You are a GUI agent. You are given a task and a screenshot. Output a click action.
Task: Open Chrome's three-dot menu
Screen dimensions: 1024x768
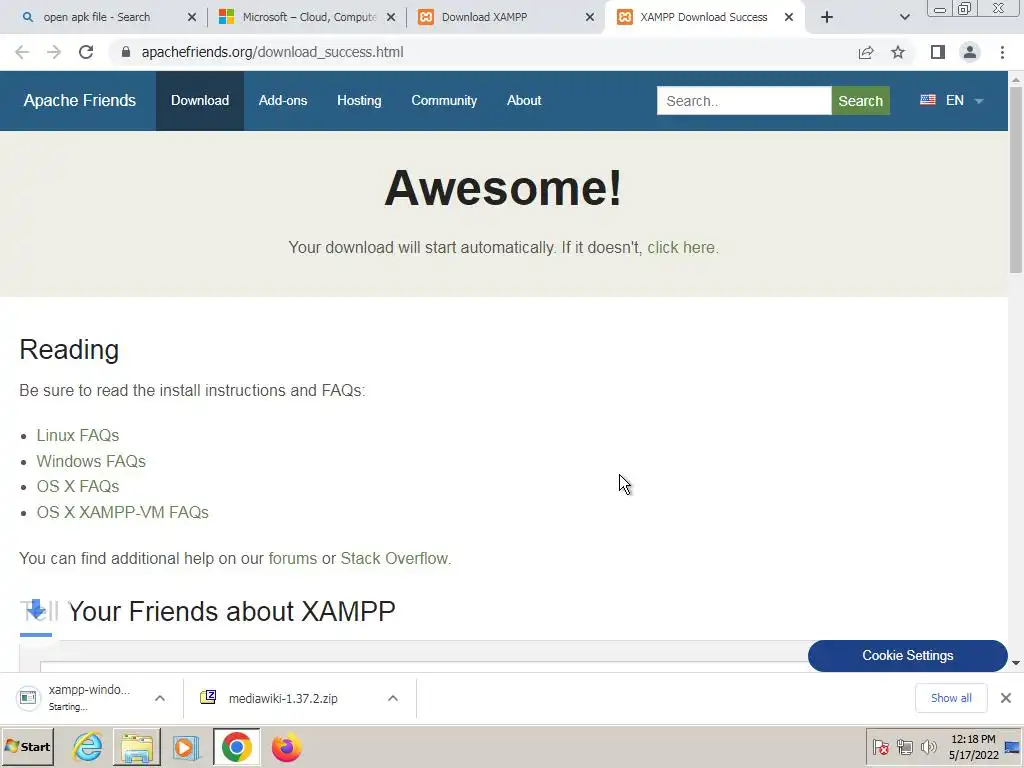(x=1002, y=52)
